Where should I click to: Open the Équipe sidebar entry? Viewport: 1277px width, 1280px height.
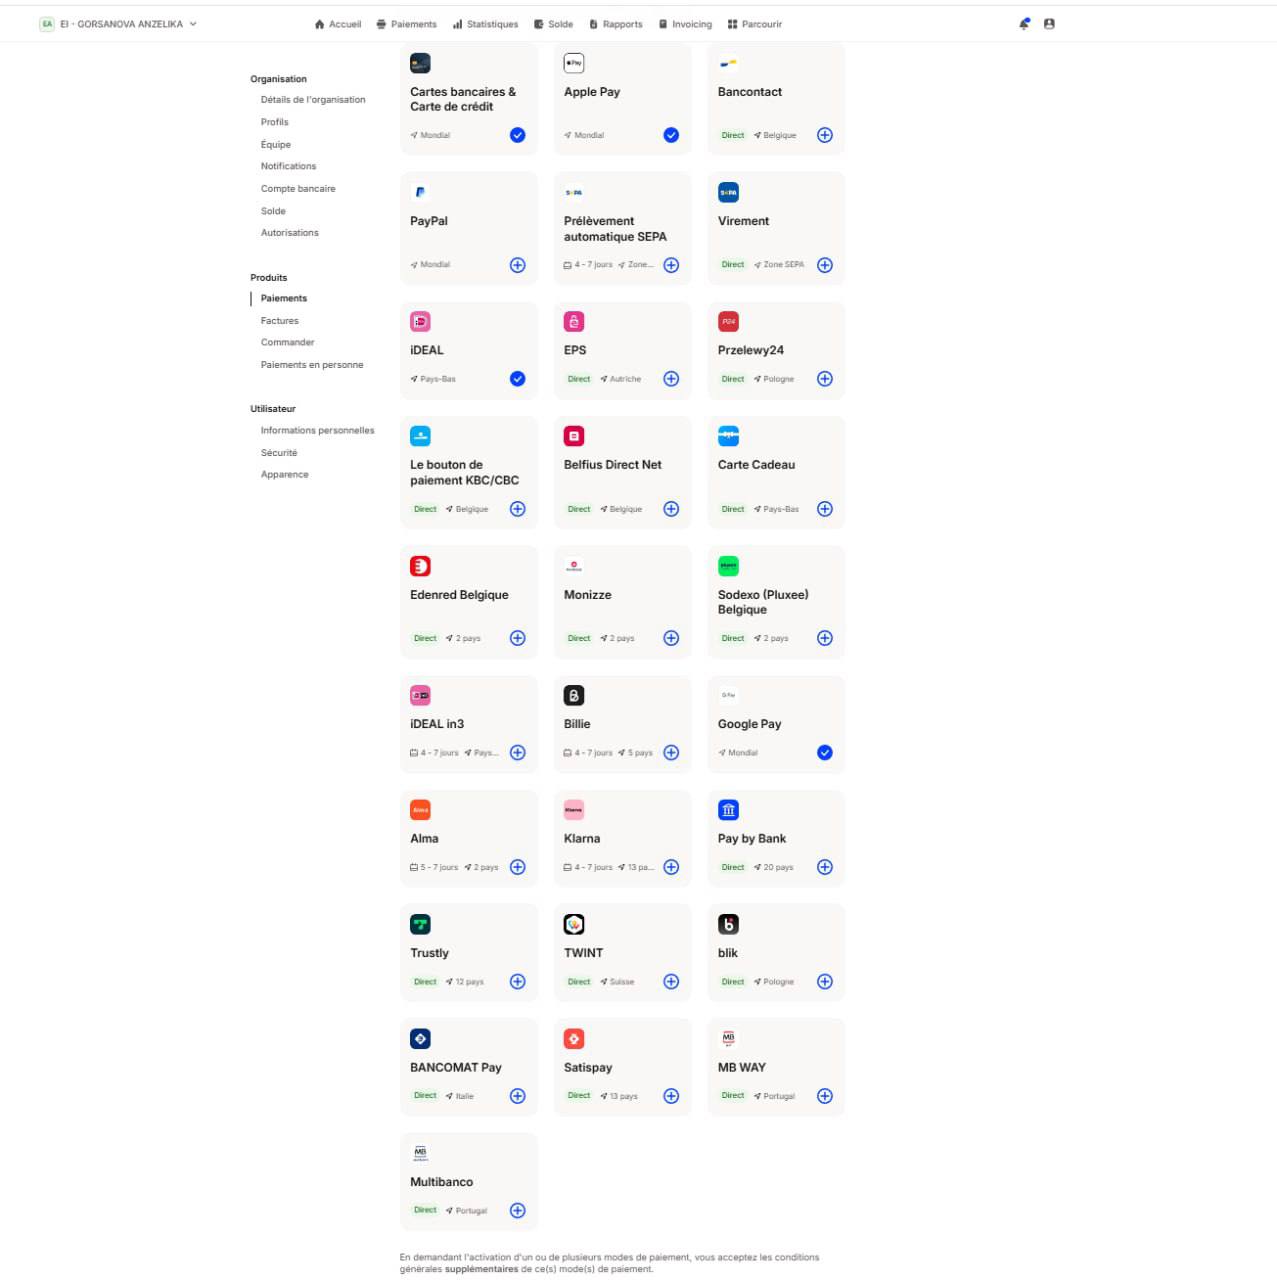click(276, 144)
